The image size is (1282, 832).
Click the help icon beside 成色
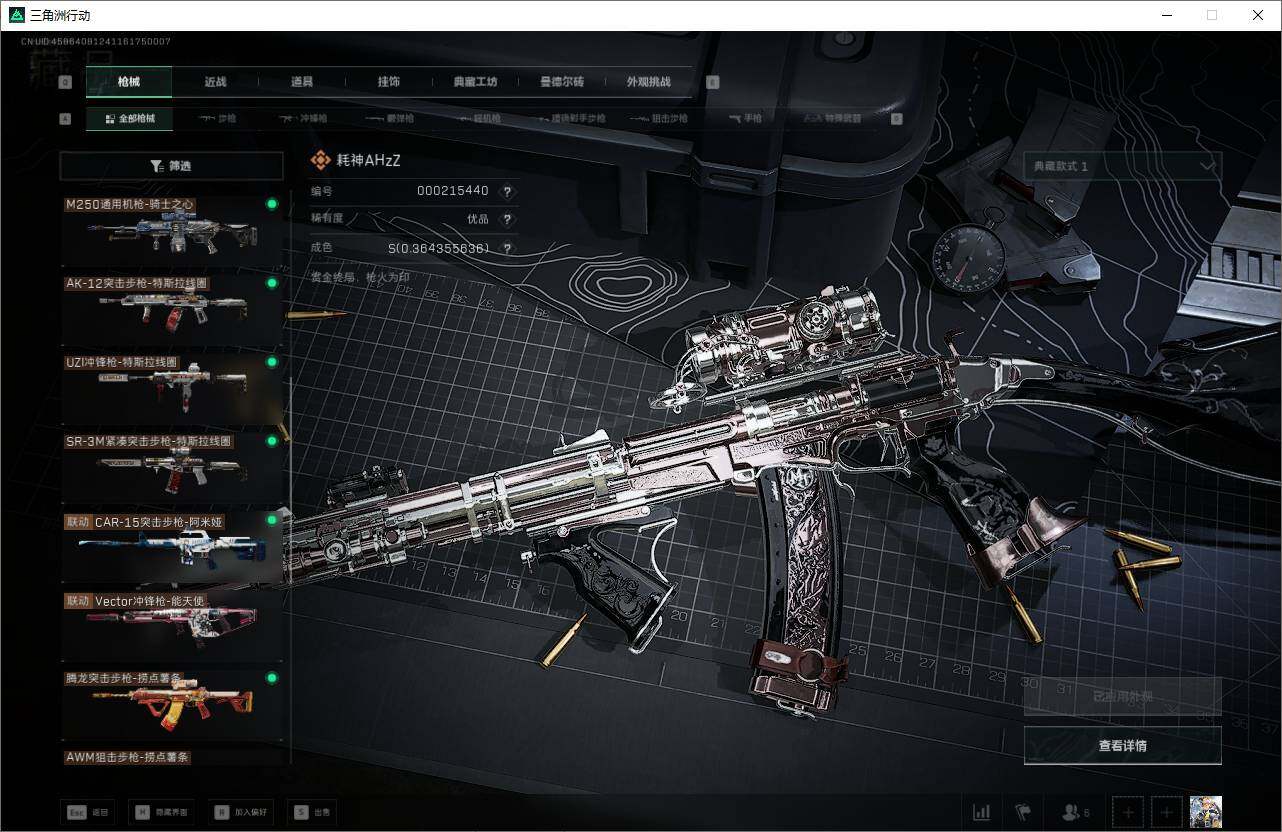tap(507, 248)
